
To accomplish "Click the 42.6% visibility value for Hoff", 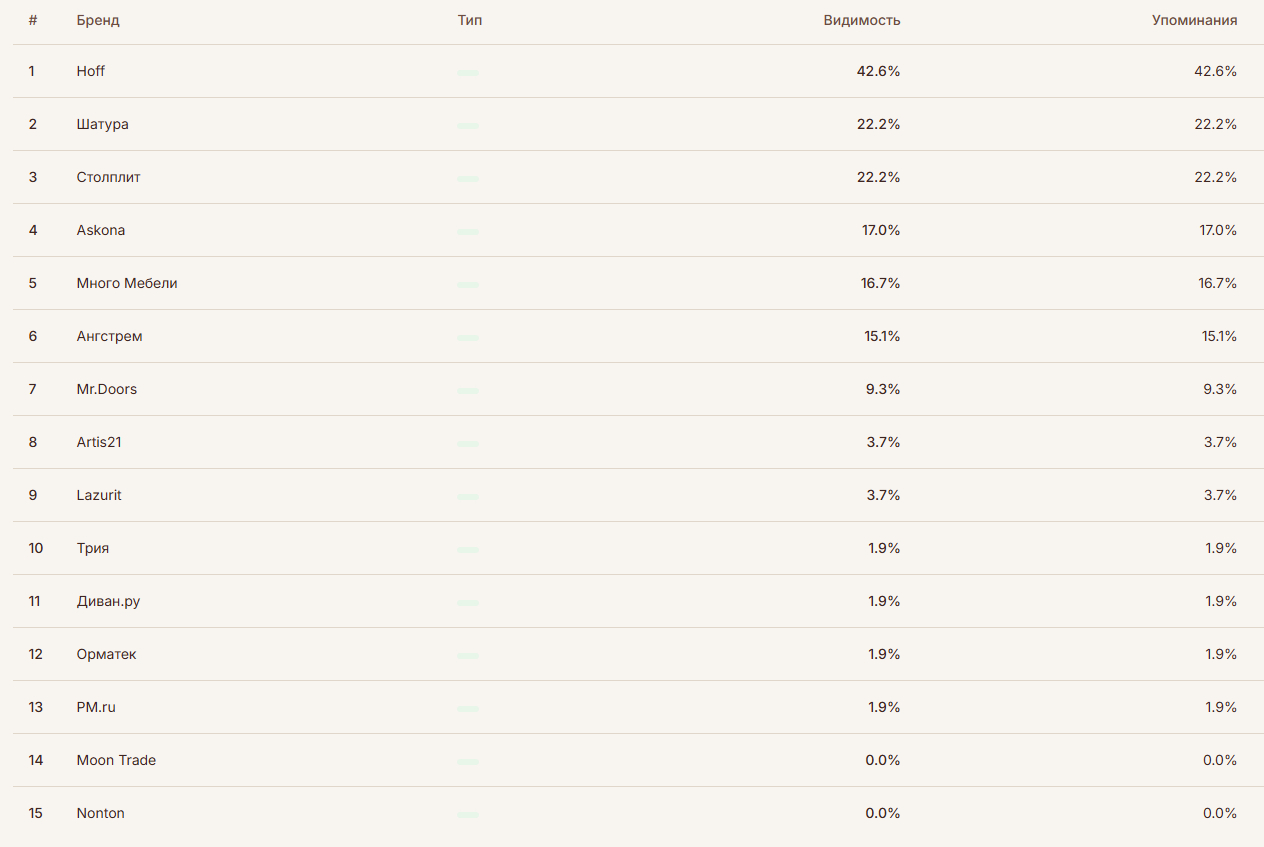I will [878, 71].
